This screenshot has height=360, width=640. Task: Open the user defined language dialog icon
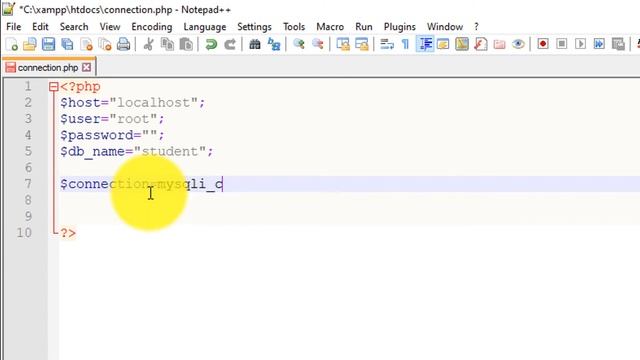443,44
